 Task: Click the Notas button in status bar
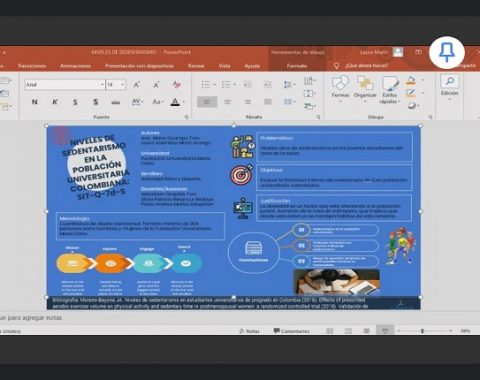pos(249,331)
